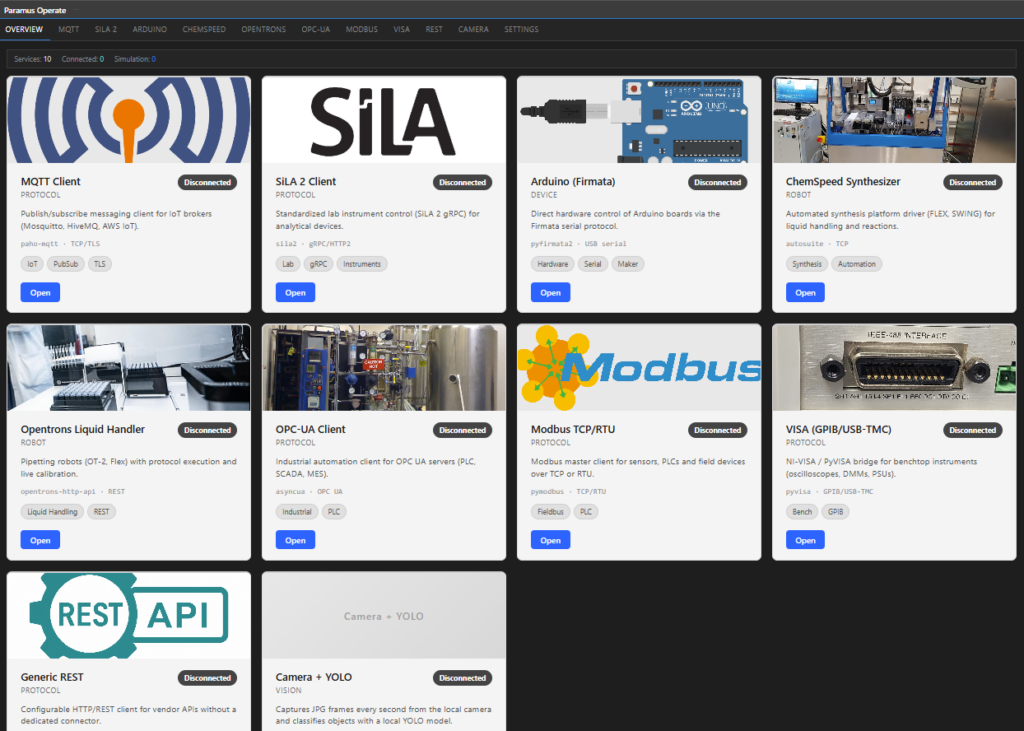1024x731 pixels.
Task: Select the Arduino board image
Action: (639, 120)
